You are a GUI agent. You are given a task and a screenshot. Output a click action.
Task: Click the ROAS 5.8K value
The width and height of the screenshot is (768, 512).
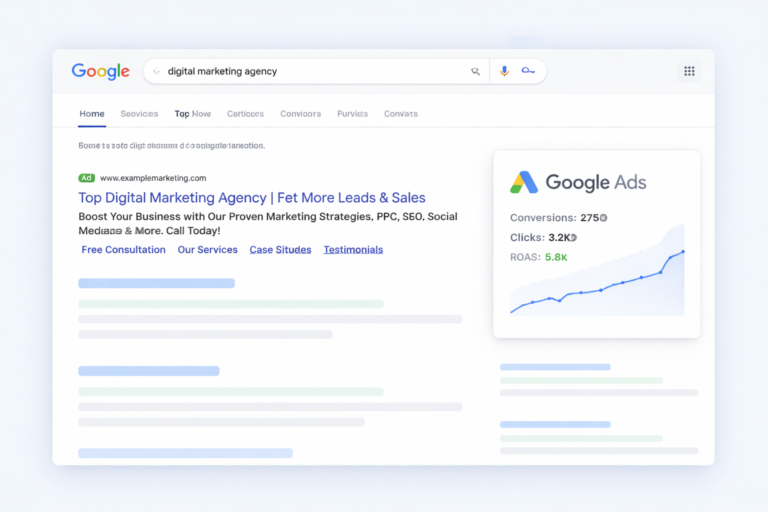coord(556,257)
